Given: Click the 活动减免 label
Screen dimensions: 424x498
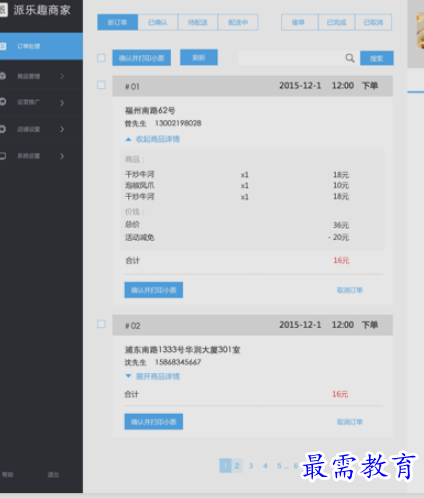Looking at the screenshot, I should click(x=140, y=237).
